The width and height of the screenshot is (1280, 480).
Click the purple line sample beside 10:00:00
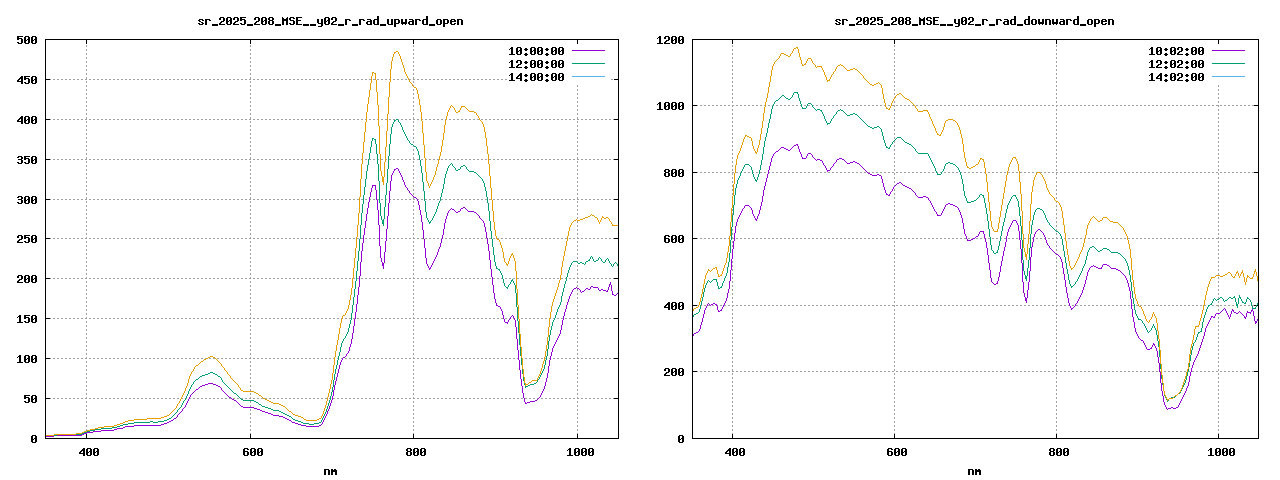pyautogui.click(x=588, y=50)
